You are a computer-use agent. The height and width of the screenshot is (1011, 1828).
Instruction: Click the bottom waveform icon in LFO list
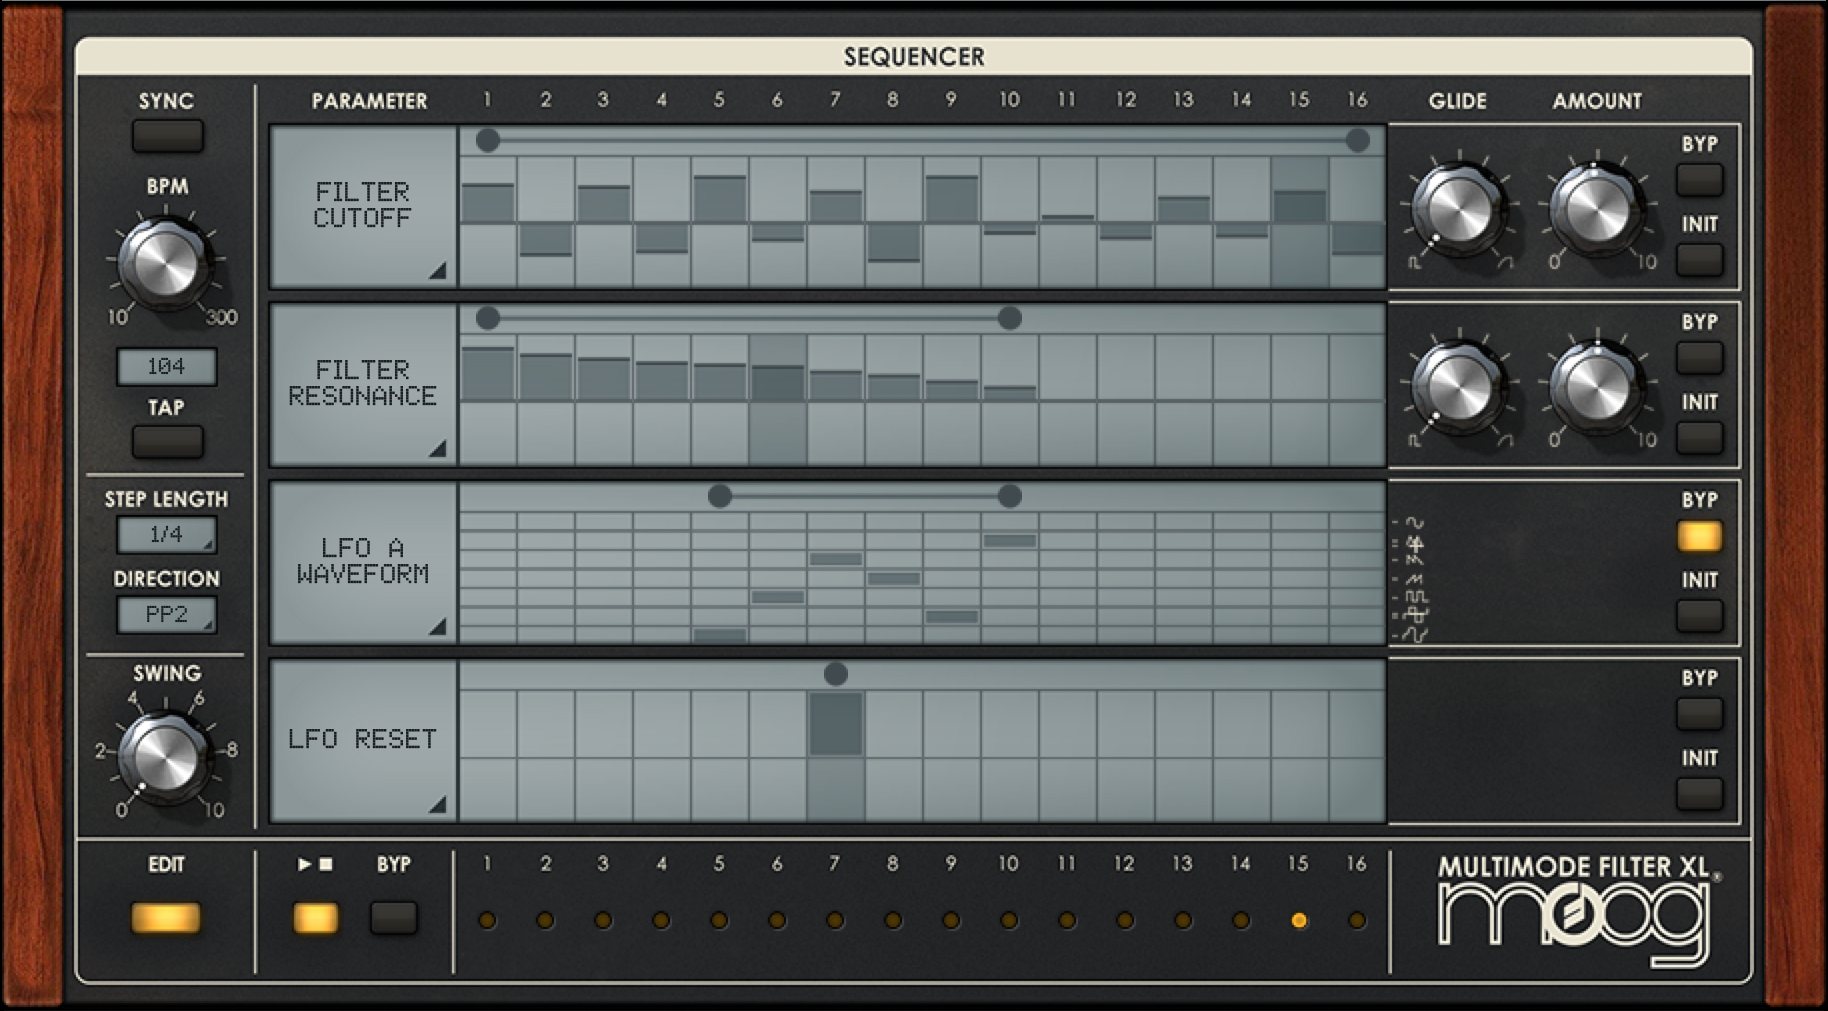pos(1415,634)
